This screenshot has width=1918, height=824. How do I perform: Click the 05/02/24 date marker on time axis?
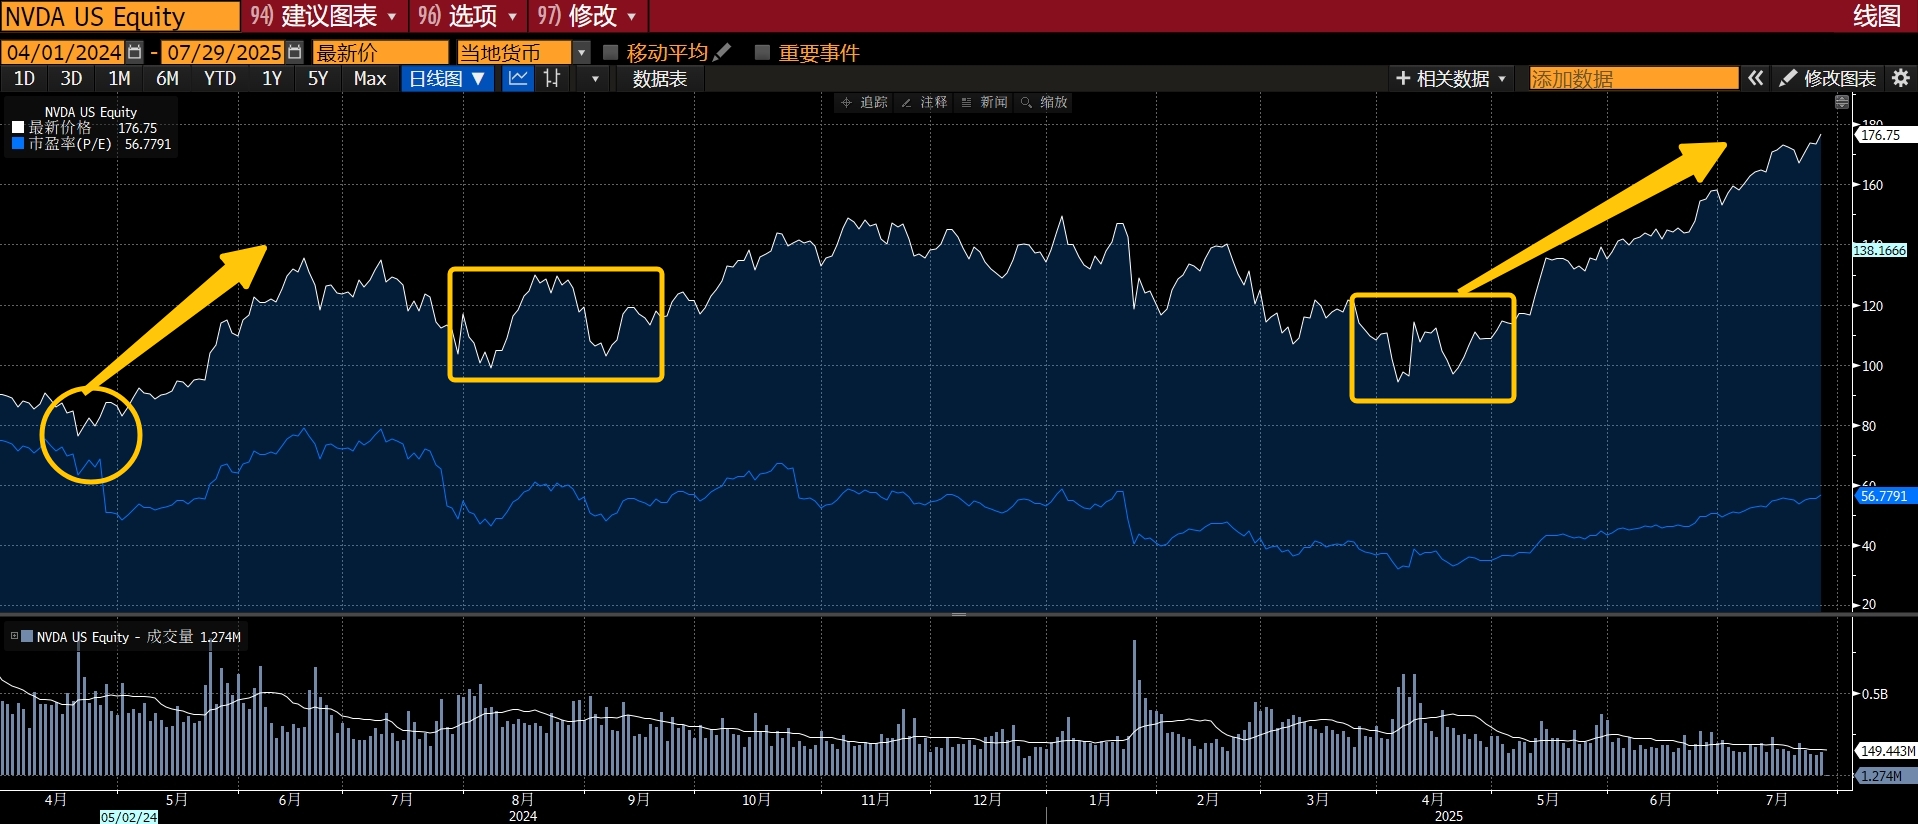(129, 817)
